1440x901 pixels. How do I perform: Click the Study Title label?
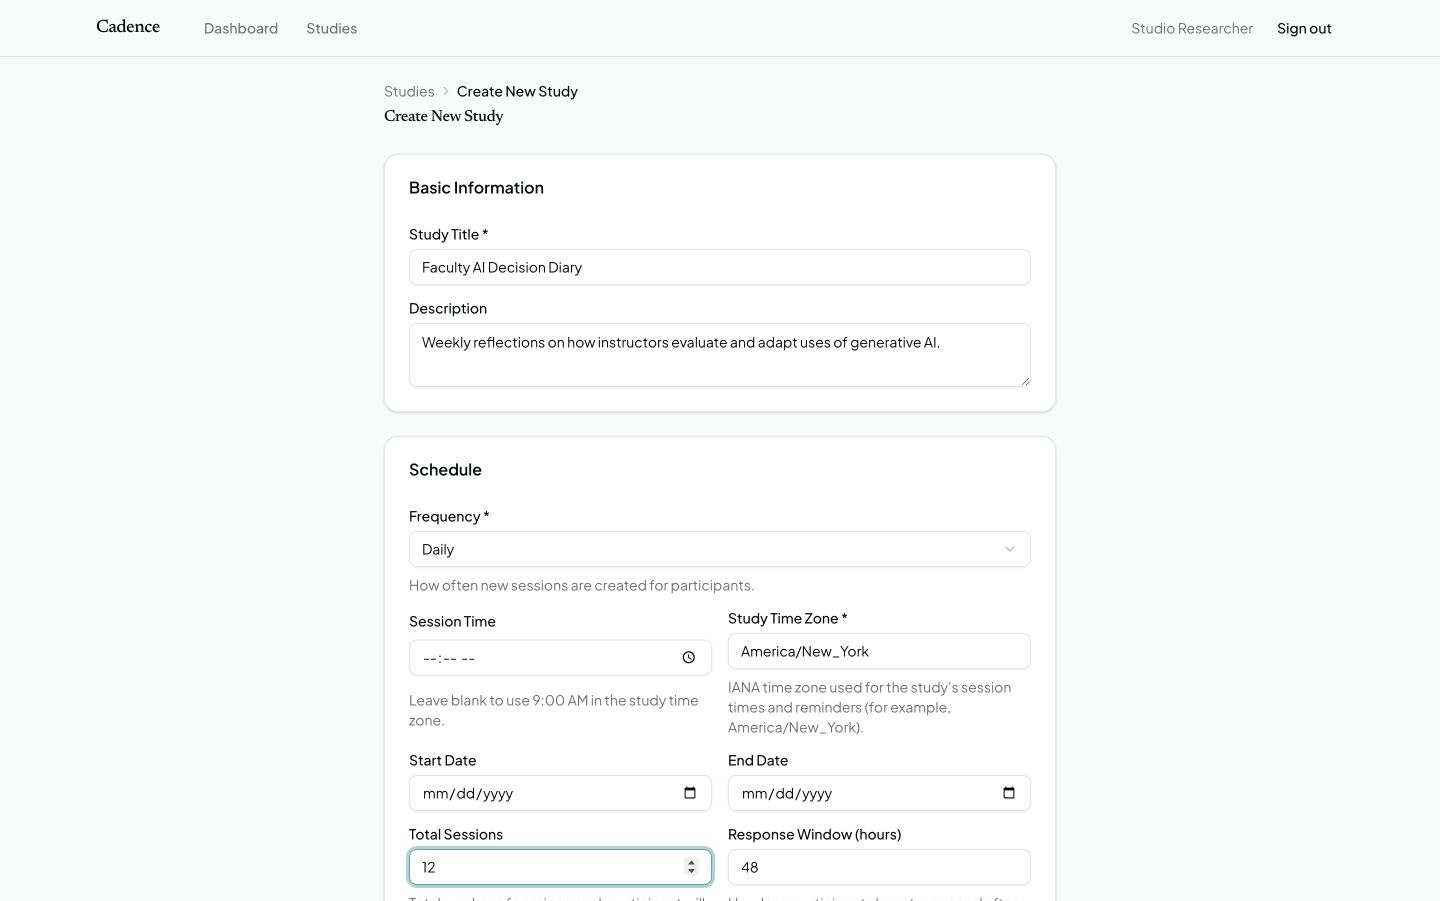tap(448, 234)
